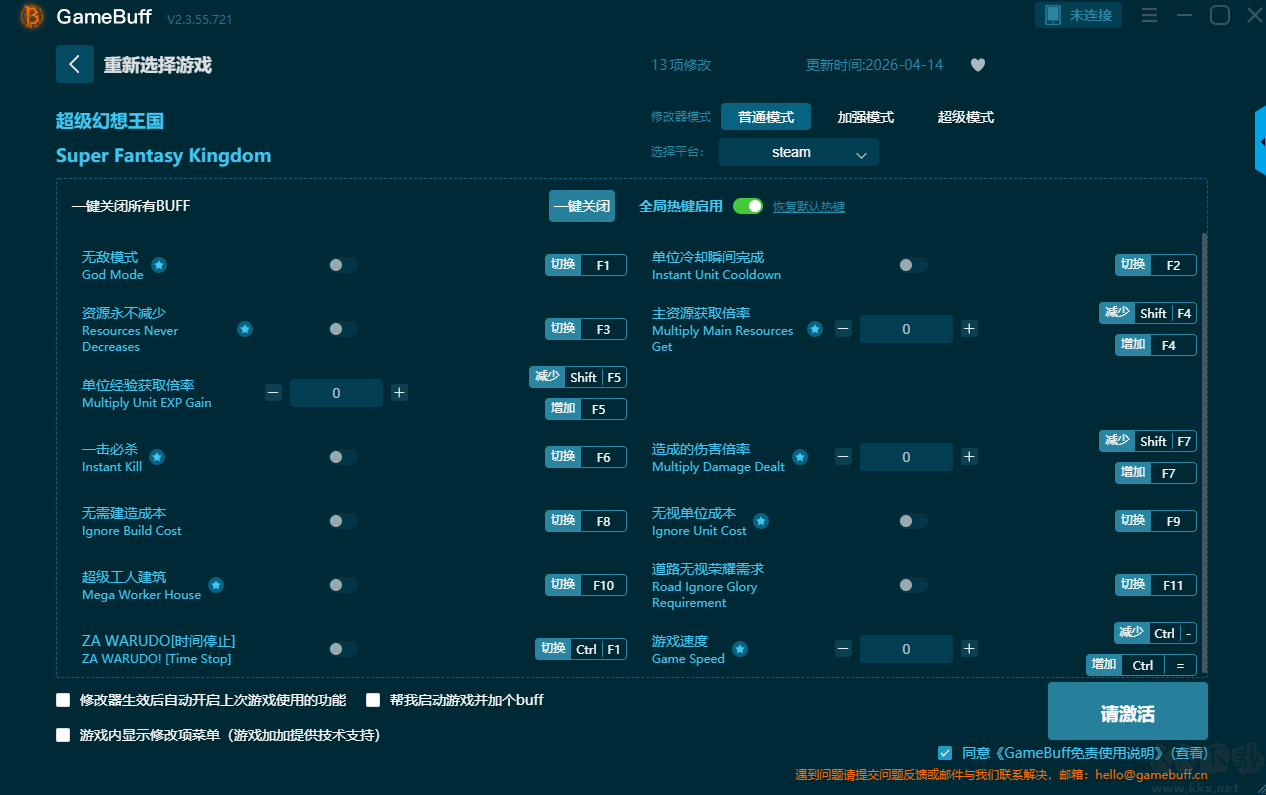Check show in-game modifier menu checkbox

(63, 735)
